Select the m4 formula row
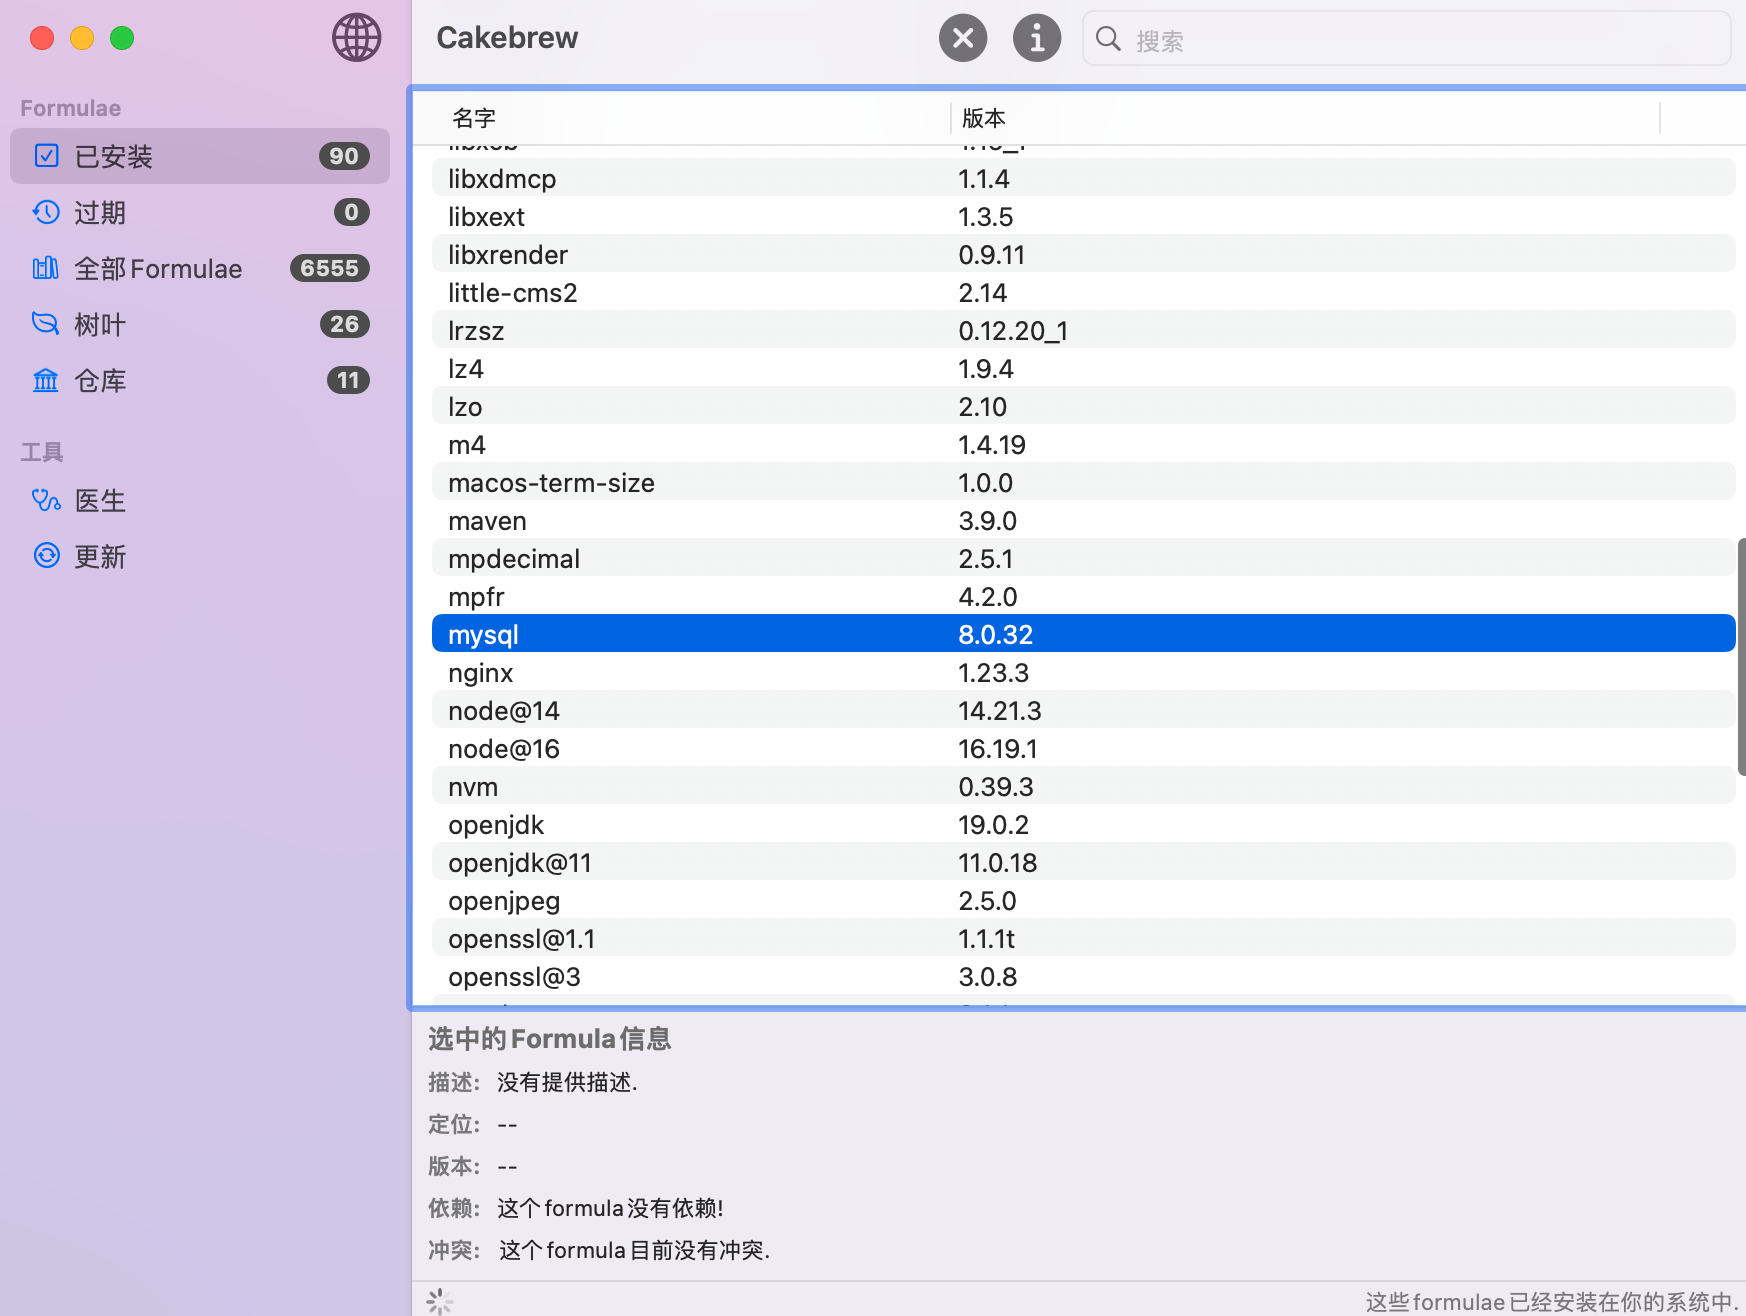1746x1316 pixels. tap(1083, 445)
